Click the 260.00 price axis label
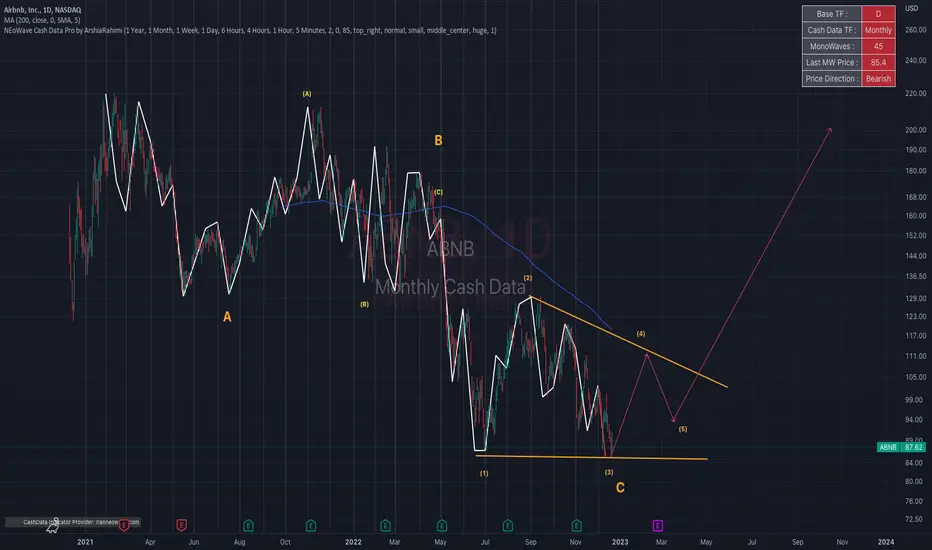932x550 pixels. (x=915, y=29)
